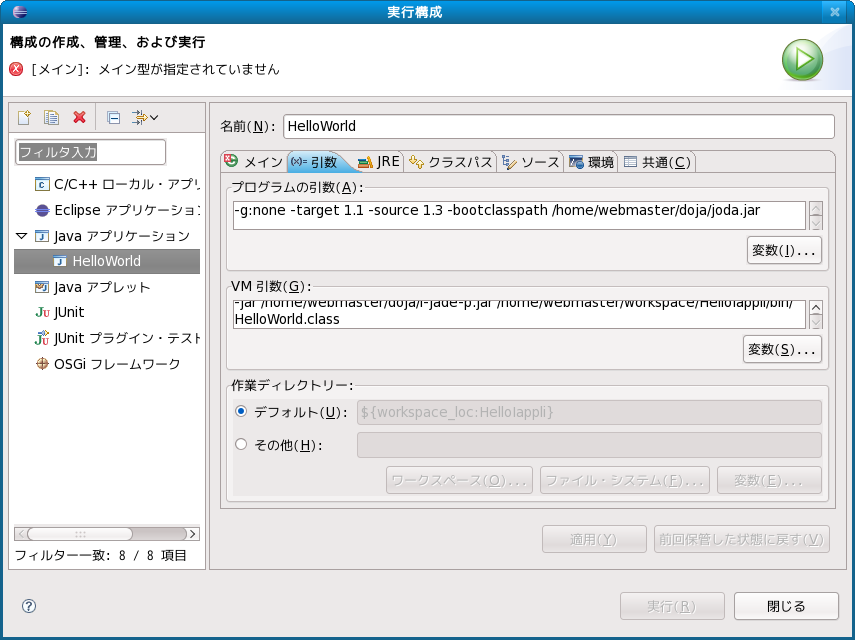Screen dimensions: 855x640
Task: Delete the selected launch configuration
Action: [80, 117]
